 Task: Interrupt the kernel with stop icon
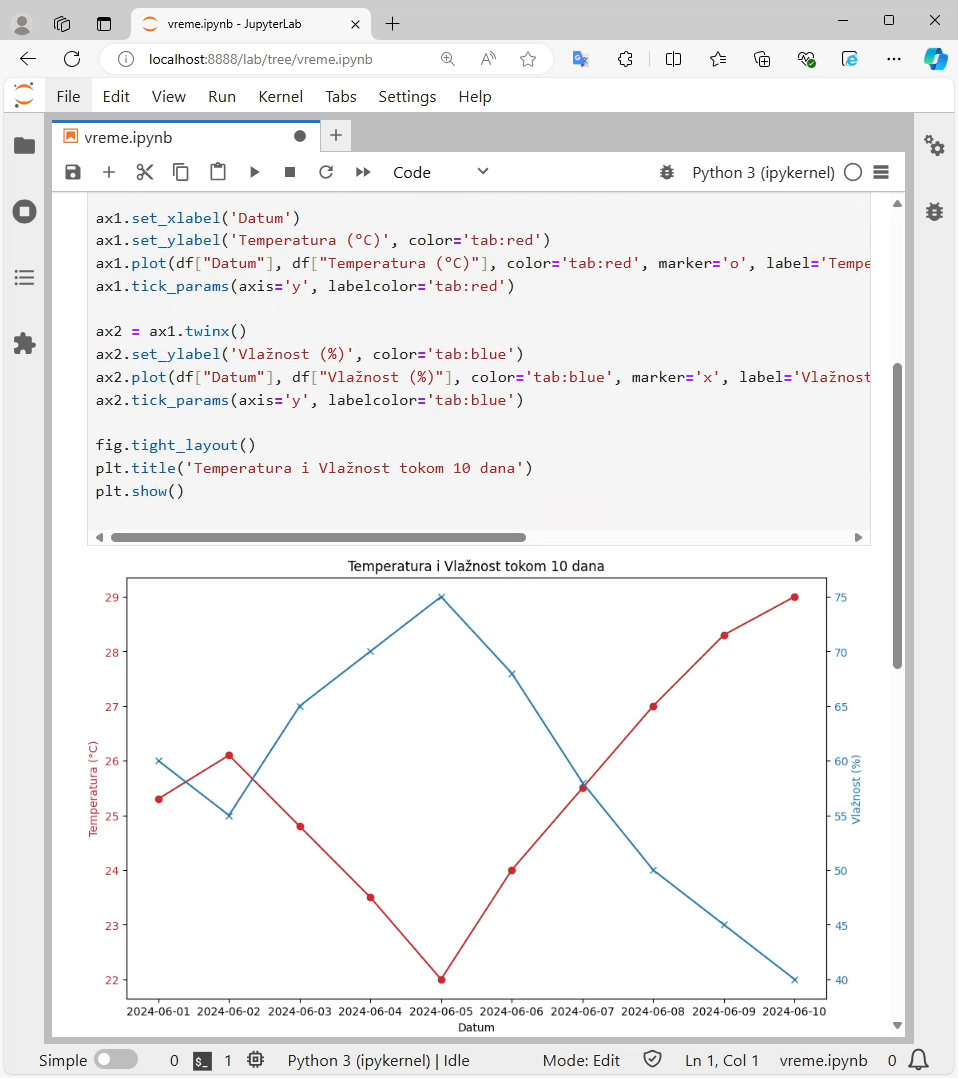tap(290, 172)
